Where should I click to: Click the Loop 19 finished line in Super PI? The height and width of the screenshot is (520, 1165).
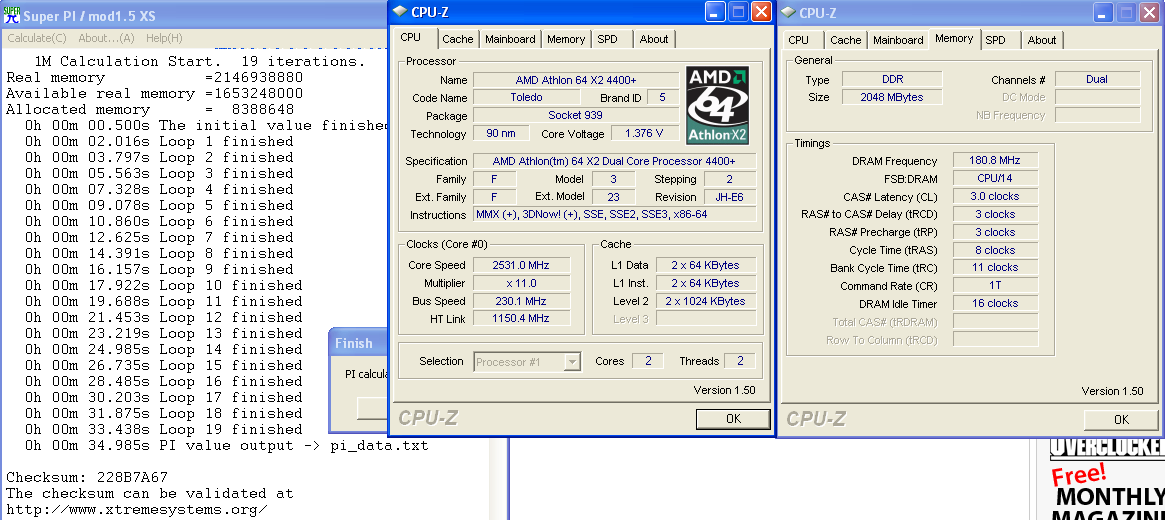[163, 429]
